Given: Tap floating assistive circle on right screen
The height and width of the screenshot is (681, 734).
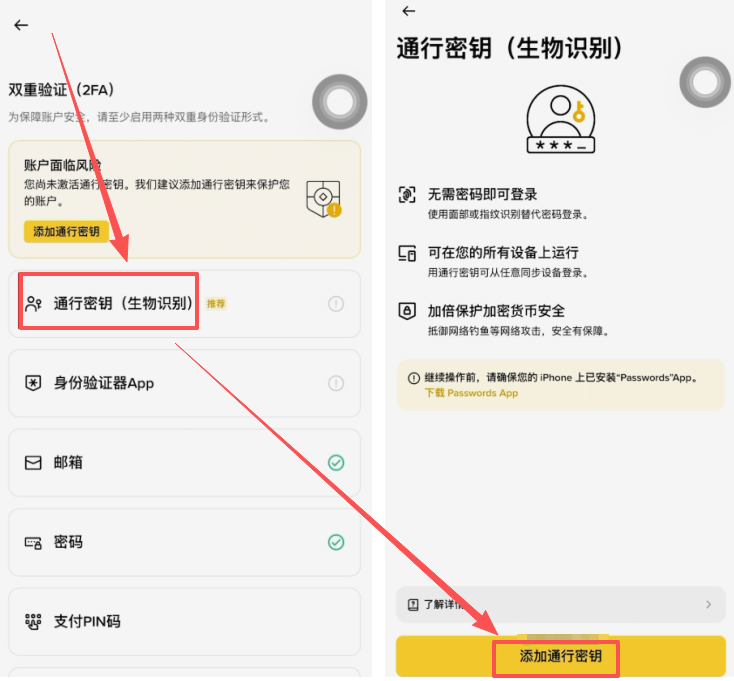Looking at the screenshot, I should coord(705,82).
